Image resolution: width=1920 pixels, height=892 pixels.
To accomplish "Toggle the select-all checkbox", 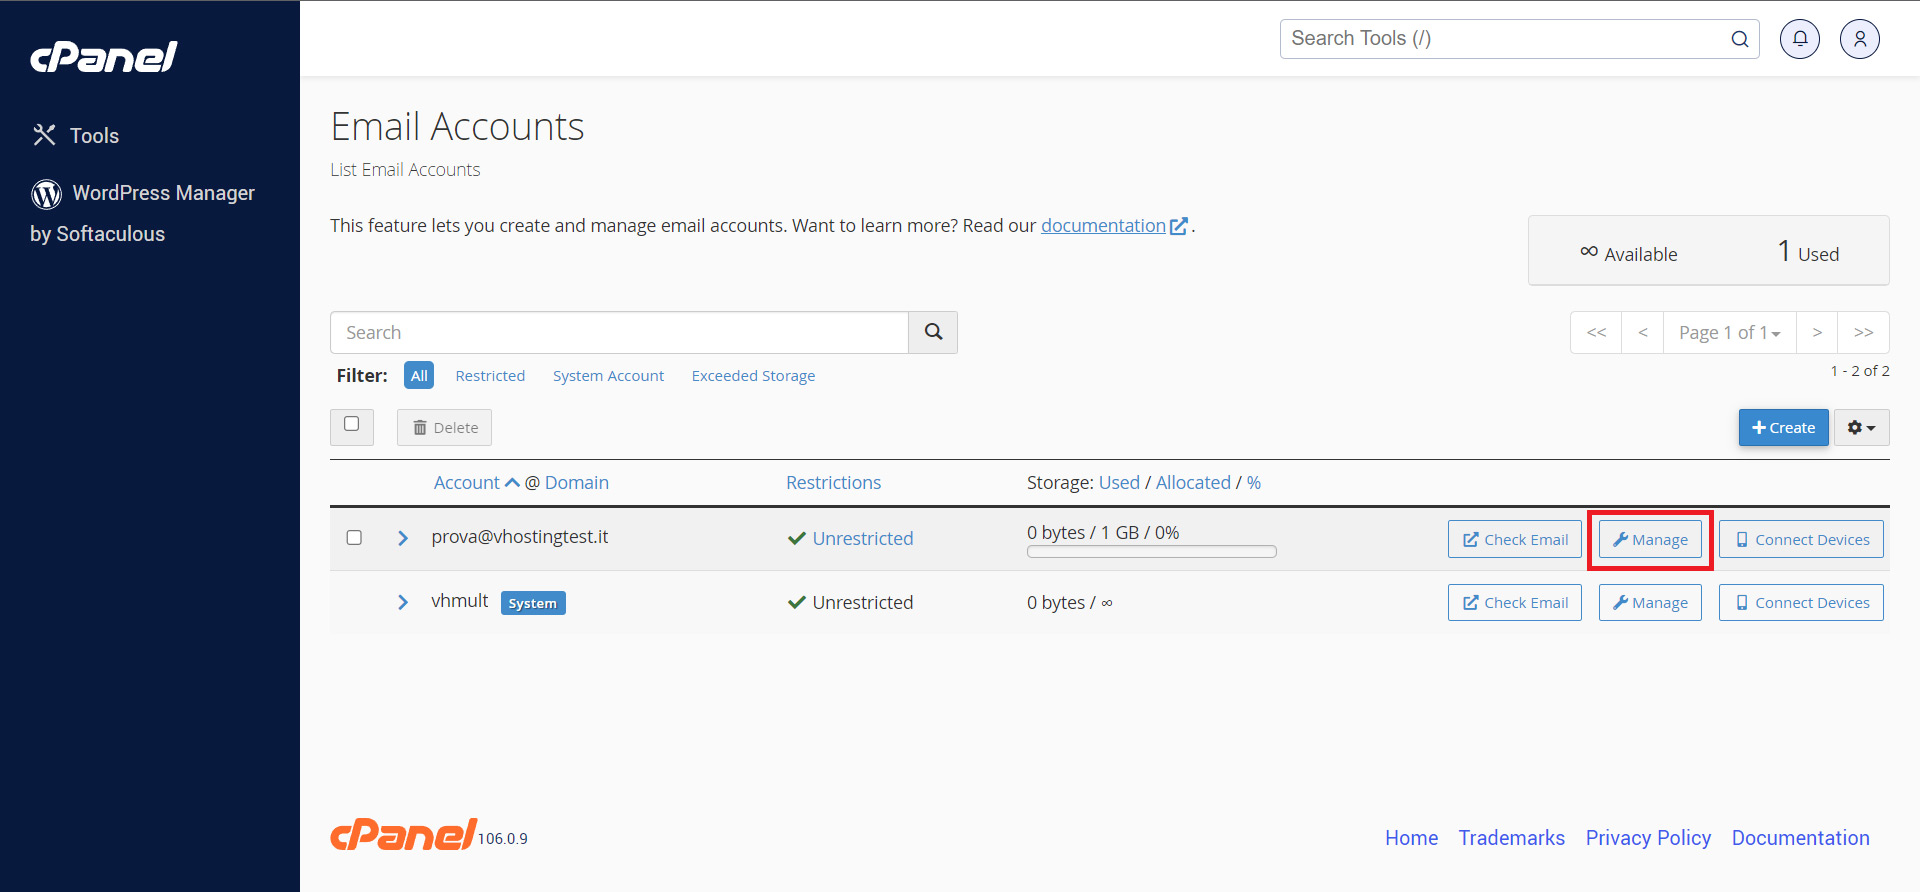I will pos(352,424).
